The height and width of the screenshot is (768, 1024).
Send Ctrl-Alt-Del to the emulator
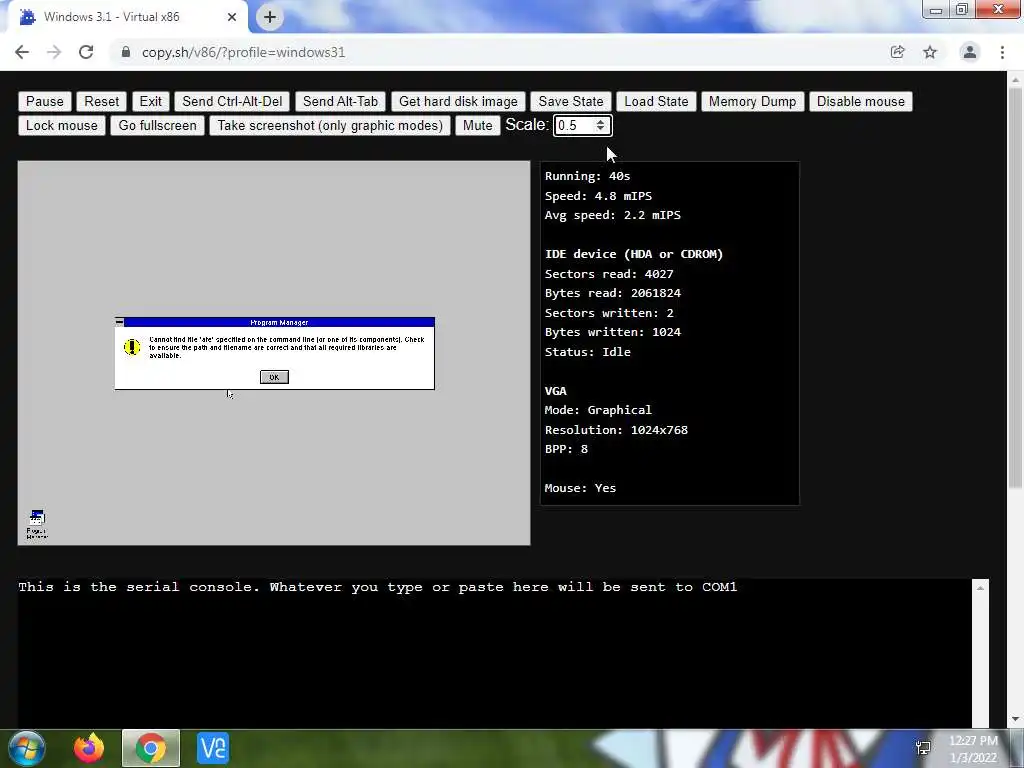point(232,101)
